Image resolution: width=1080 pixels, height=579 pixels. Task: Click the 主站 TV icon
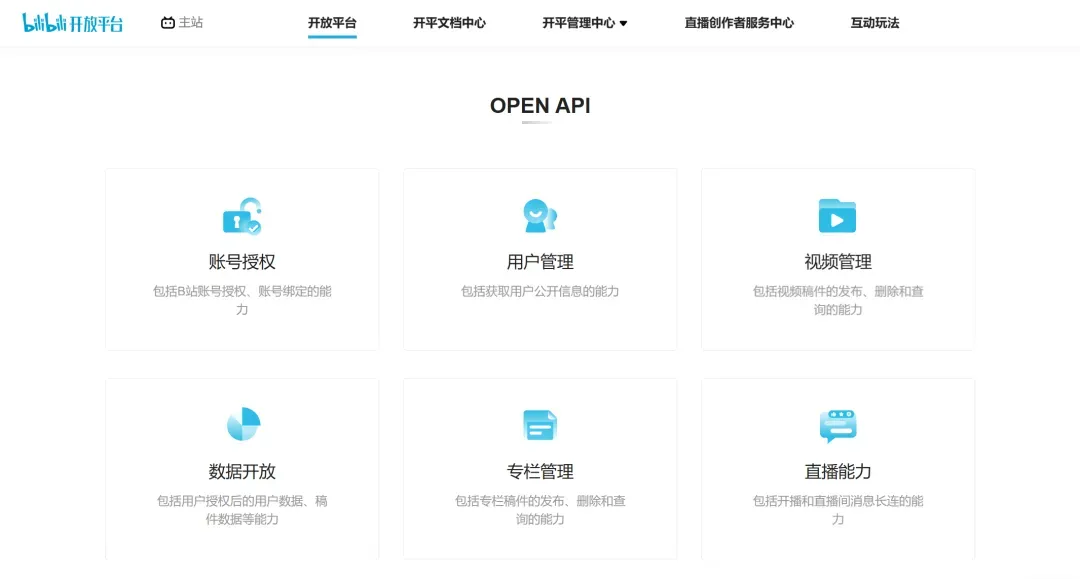point(167,23)
